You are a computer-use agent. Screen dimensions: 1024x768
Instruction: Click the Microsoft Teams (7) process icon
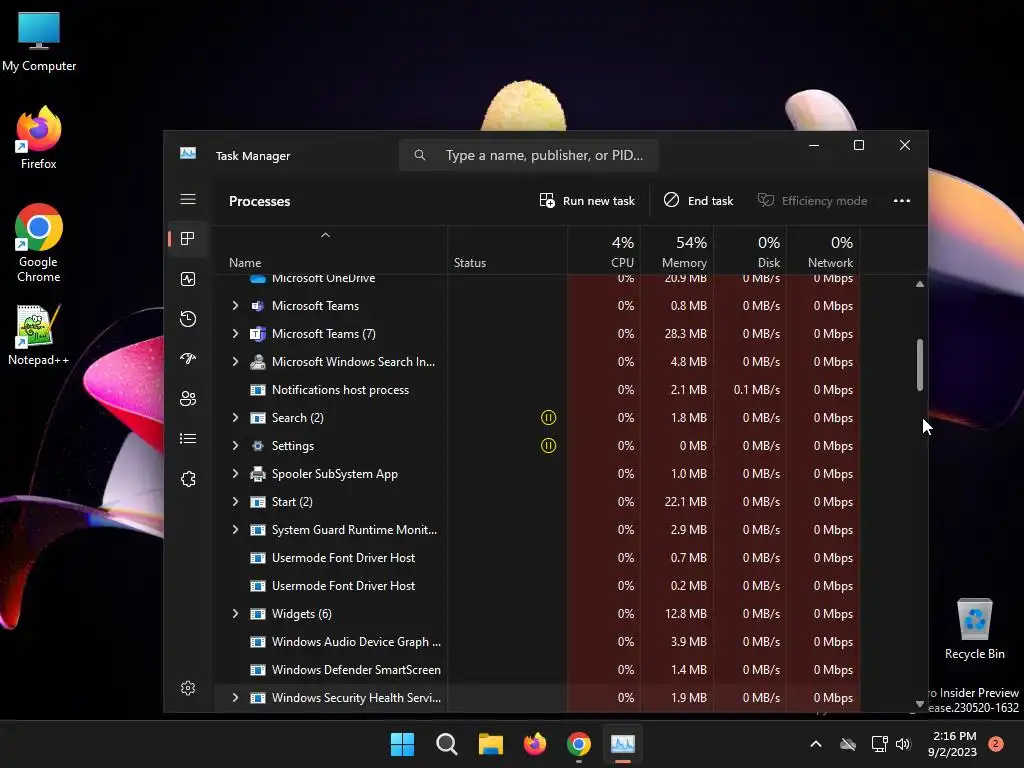[258, 334]
